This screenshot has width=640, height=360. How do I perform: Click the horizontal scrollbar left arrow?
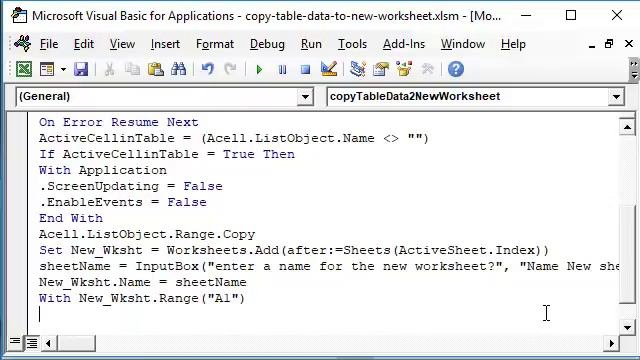[x=48, y=343]
